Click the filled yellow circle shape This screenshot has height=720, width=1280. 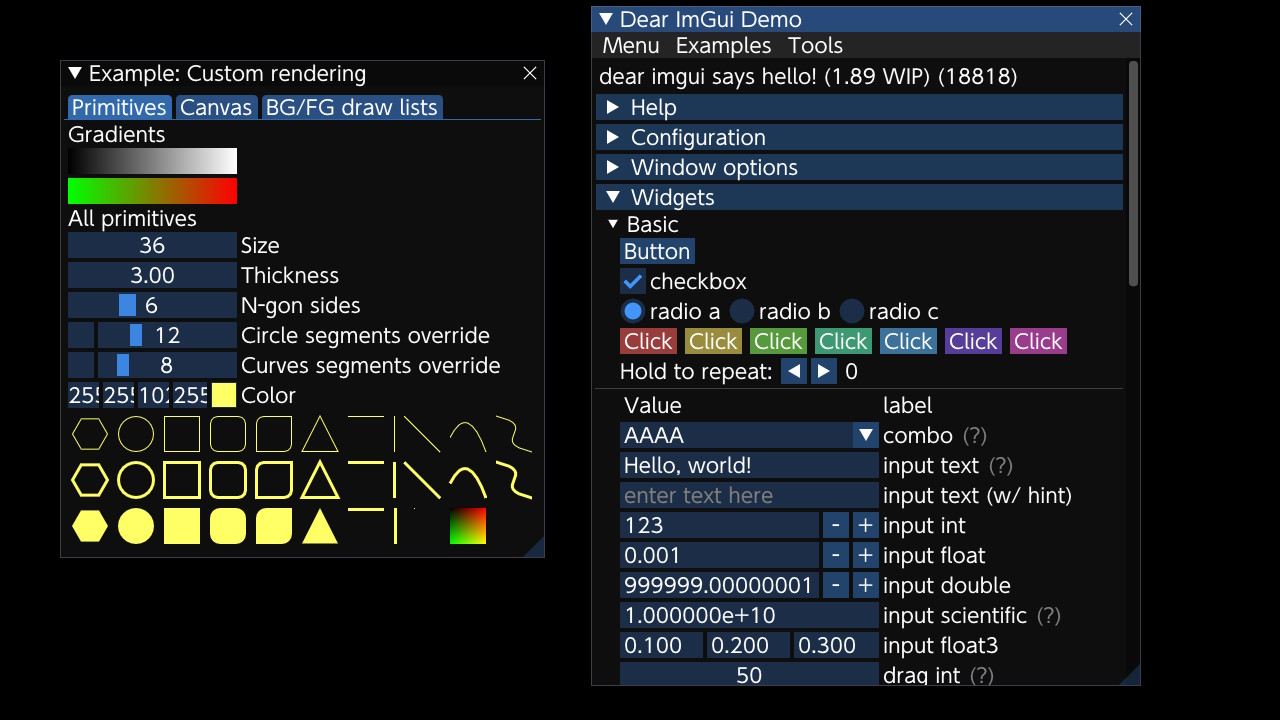[136, 526]
